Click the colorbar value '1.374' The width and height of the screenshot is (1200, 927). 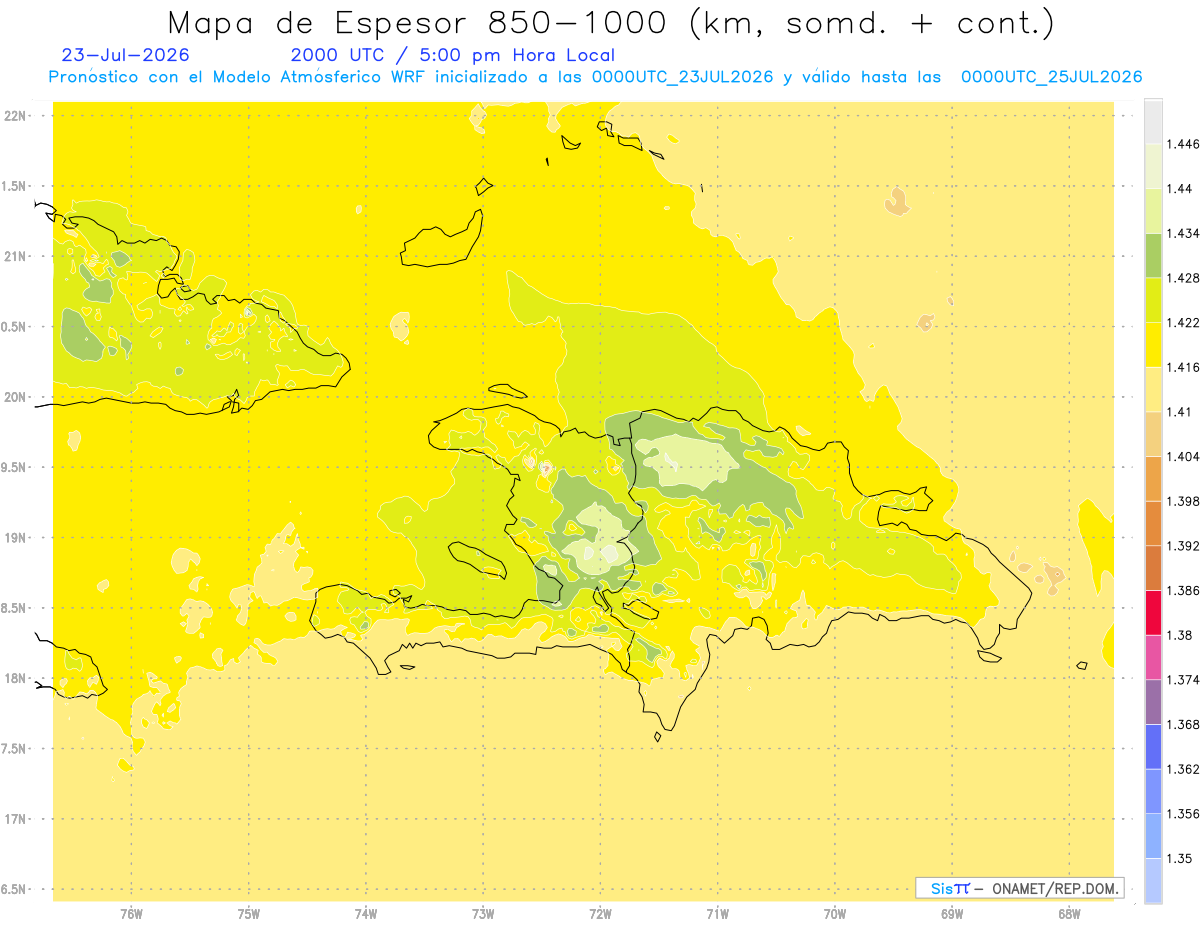[1182, 680]
